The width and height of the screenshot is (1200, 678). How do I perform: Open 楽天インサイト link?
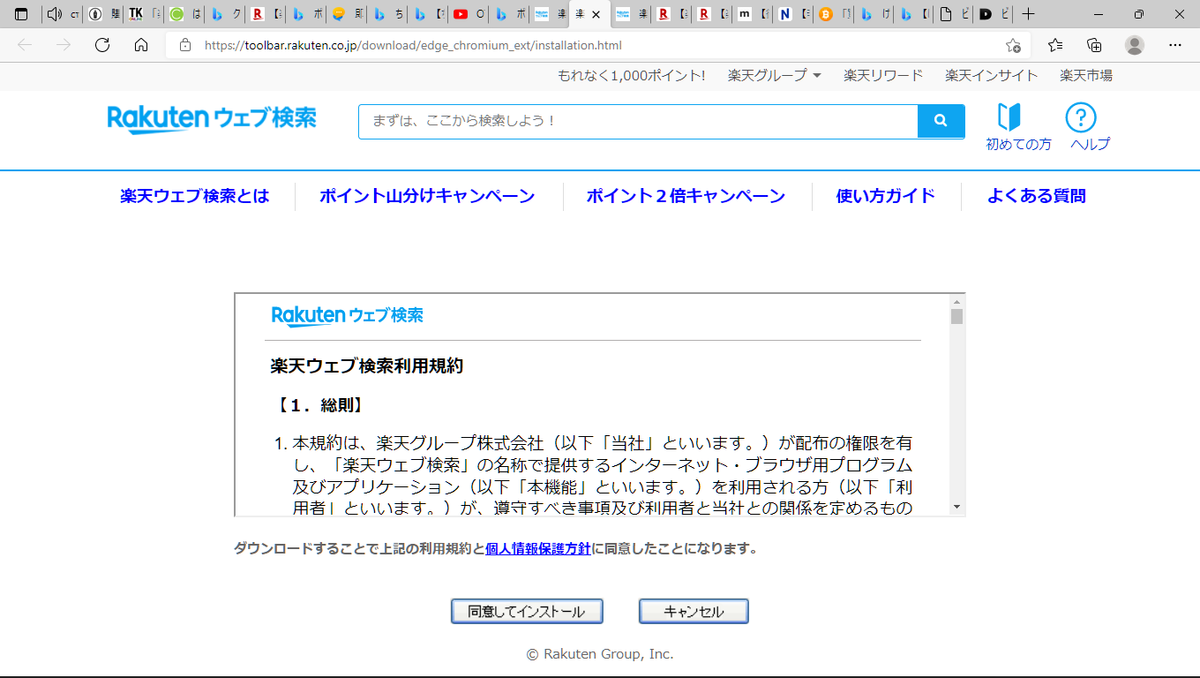(x=991, y=75)
